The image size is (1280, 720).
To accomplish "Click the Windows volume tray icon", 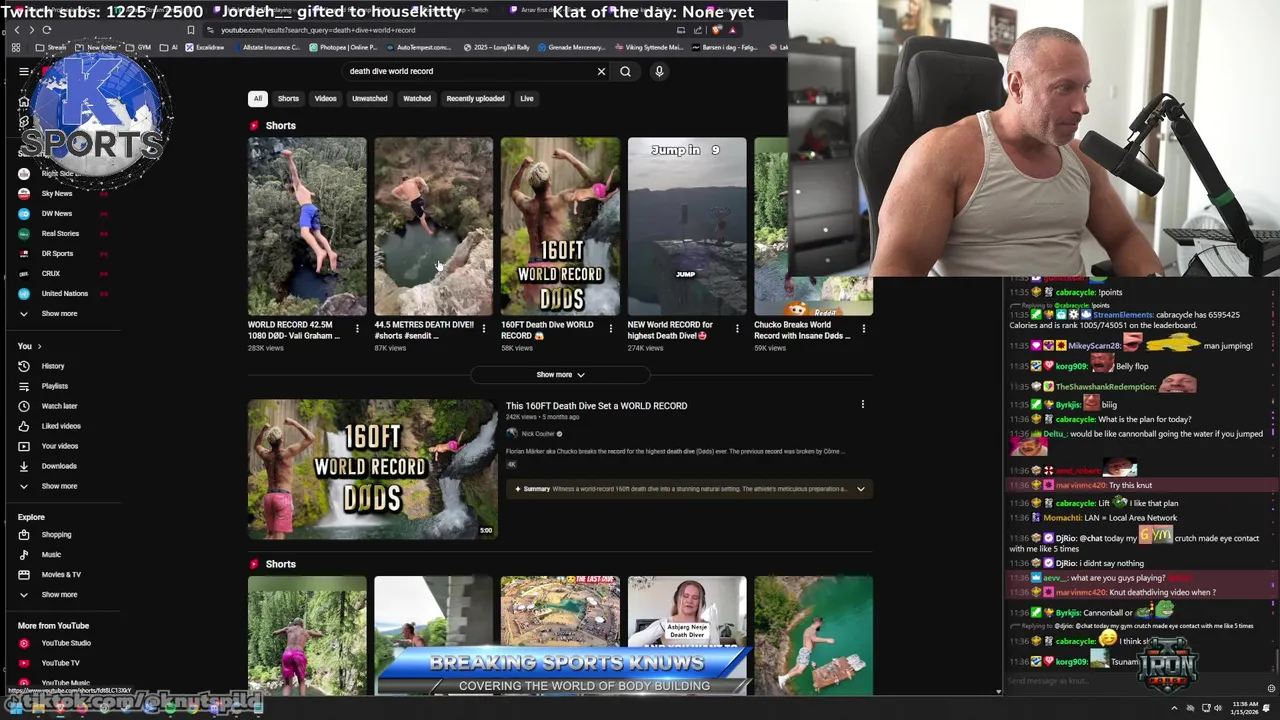I will click(1218, 708).
